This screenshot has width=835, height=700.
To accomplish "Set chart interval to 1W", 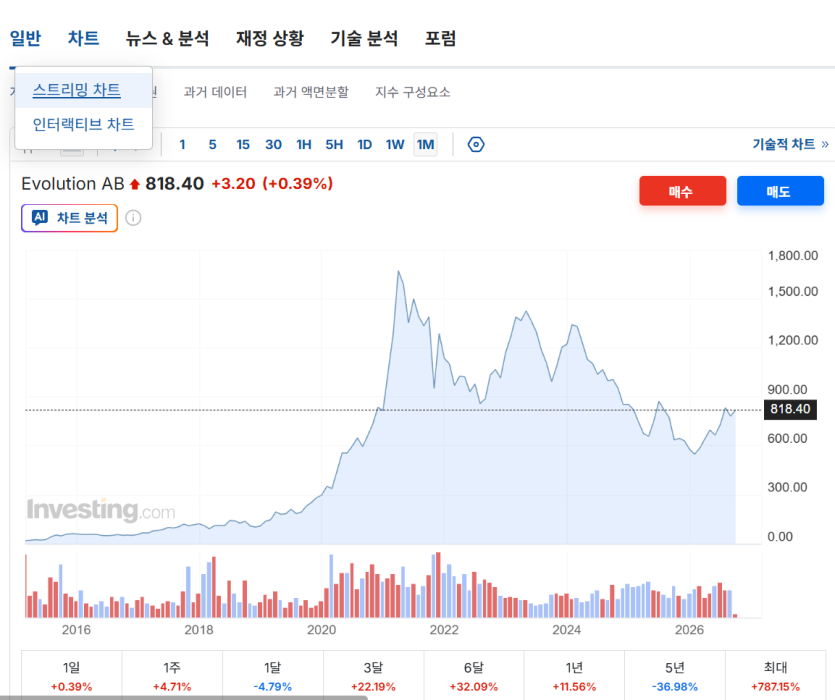I will coord(395,144).
